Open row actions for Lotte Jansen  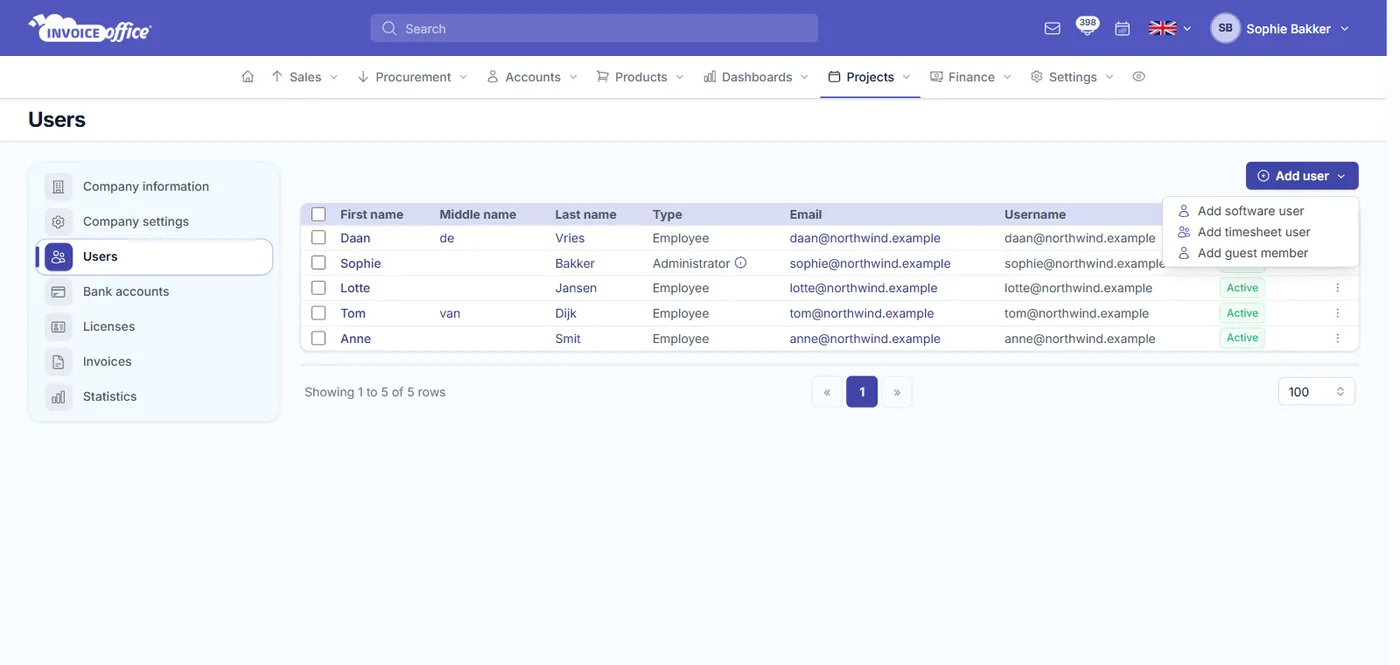tap(1337, 288)
